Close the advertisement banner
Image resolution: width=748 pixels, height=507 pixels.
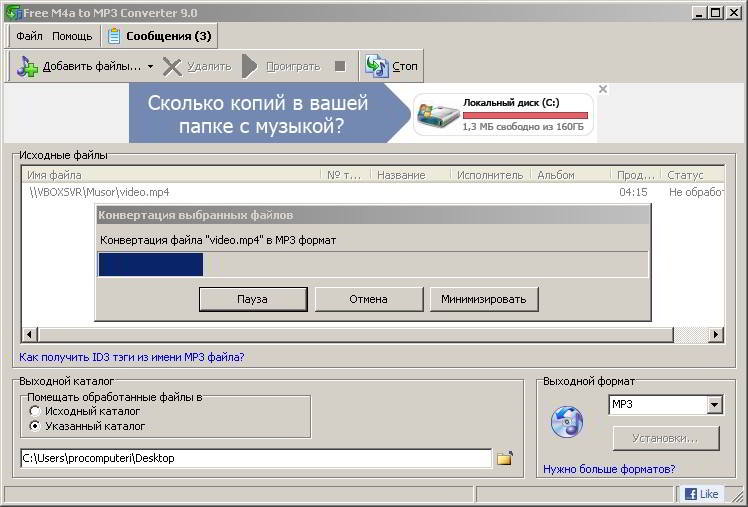pyautogui.click(x=603, y=89)
